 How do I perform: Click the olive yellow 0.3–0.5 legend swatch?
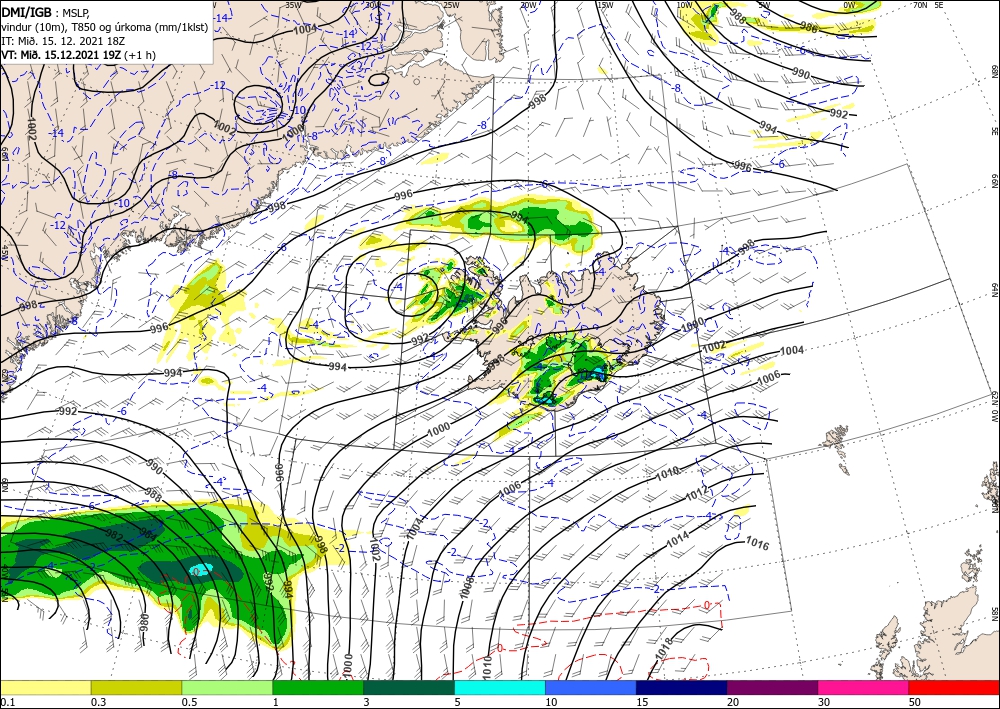pyautogui.click(x=136, y=687)
